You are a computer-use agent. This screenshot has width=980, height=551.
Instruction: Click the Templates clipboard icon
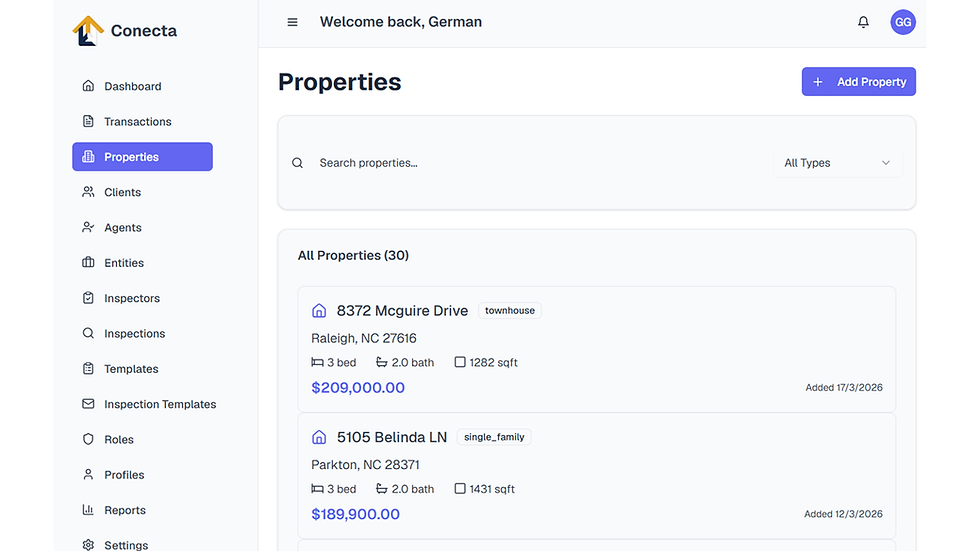coord(88,369)
